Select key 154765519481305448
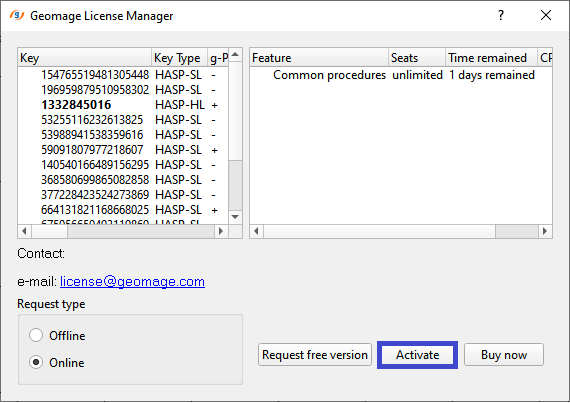Viewport: 570px width, 403px height. coord(95,75)
